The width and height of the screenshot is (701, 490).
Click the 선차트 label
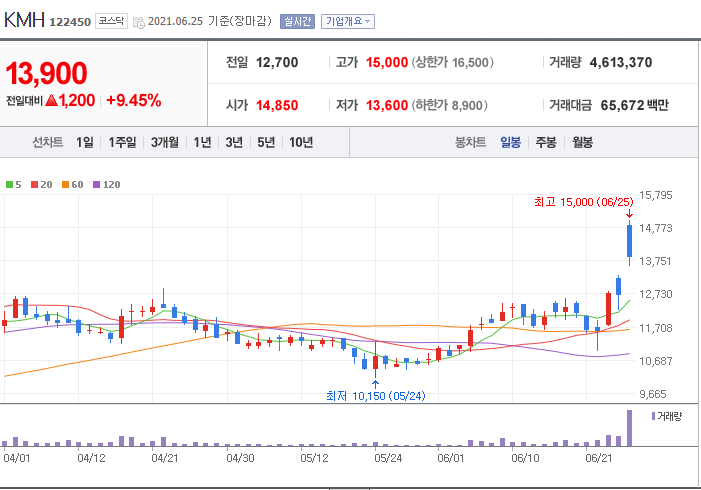47,142
